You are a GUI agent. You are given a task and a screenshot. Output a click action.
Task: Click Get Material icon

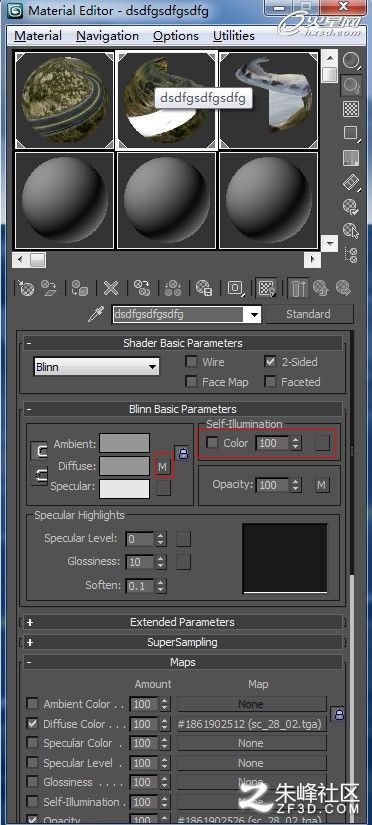26,288
